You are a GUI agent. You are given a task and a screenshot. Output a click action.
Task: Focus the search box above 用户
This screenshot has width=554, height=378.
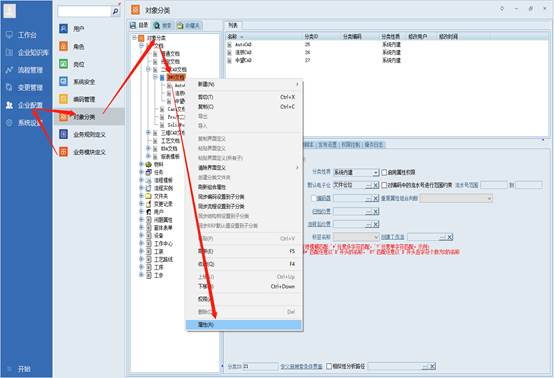tap(84, 12)
